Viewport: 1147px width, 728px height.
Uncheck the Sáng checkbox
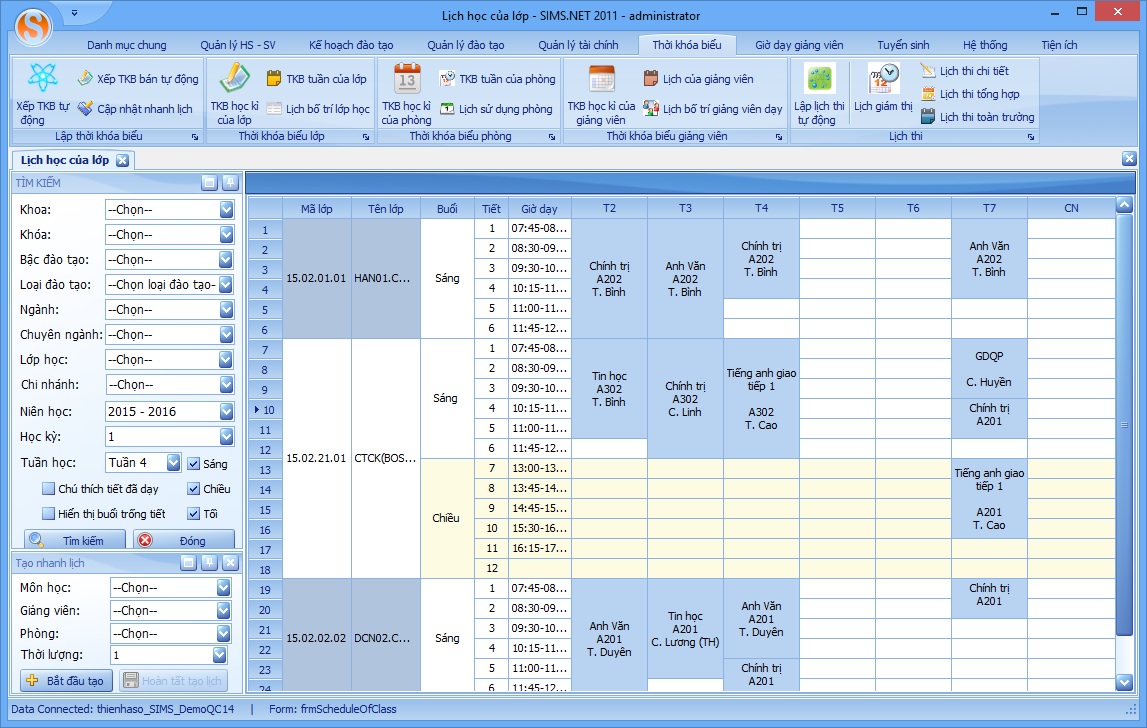click(194, 464)
